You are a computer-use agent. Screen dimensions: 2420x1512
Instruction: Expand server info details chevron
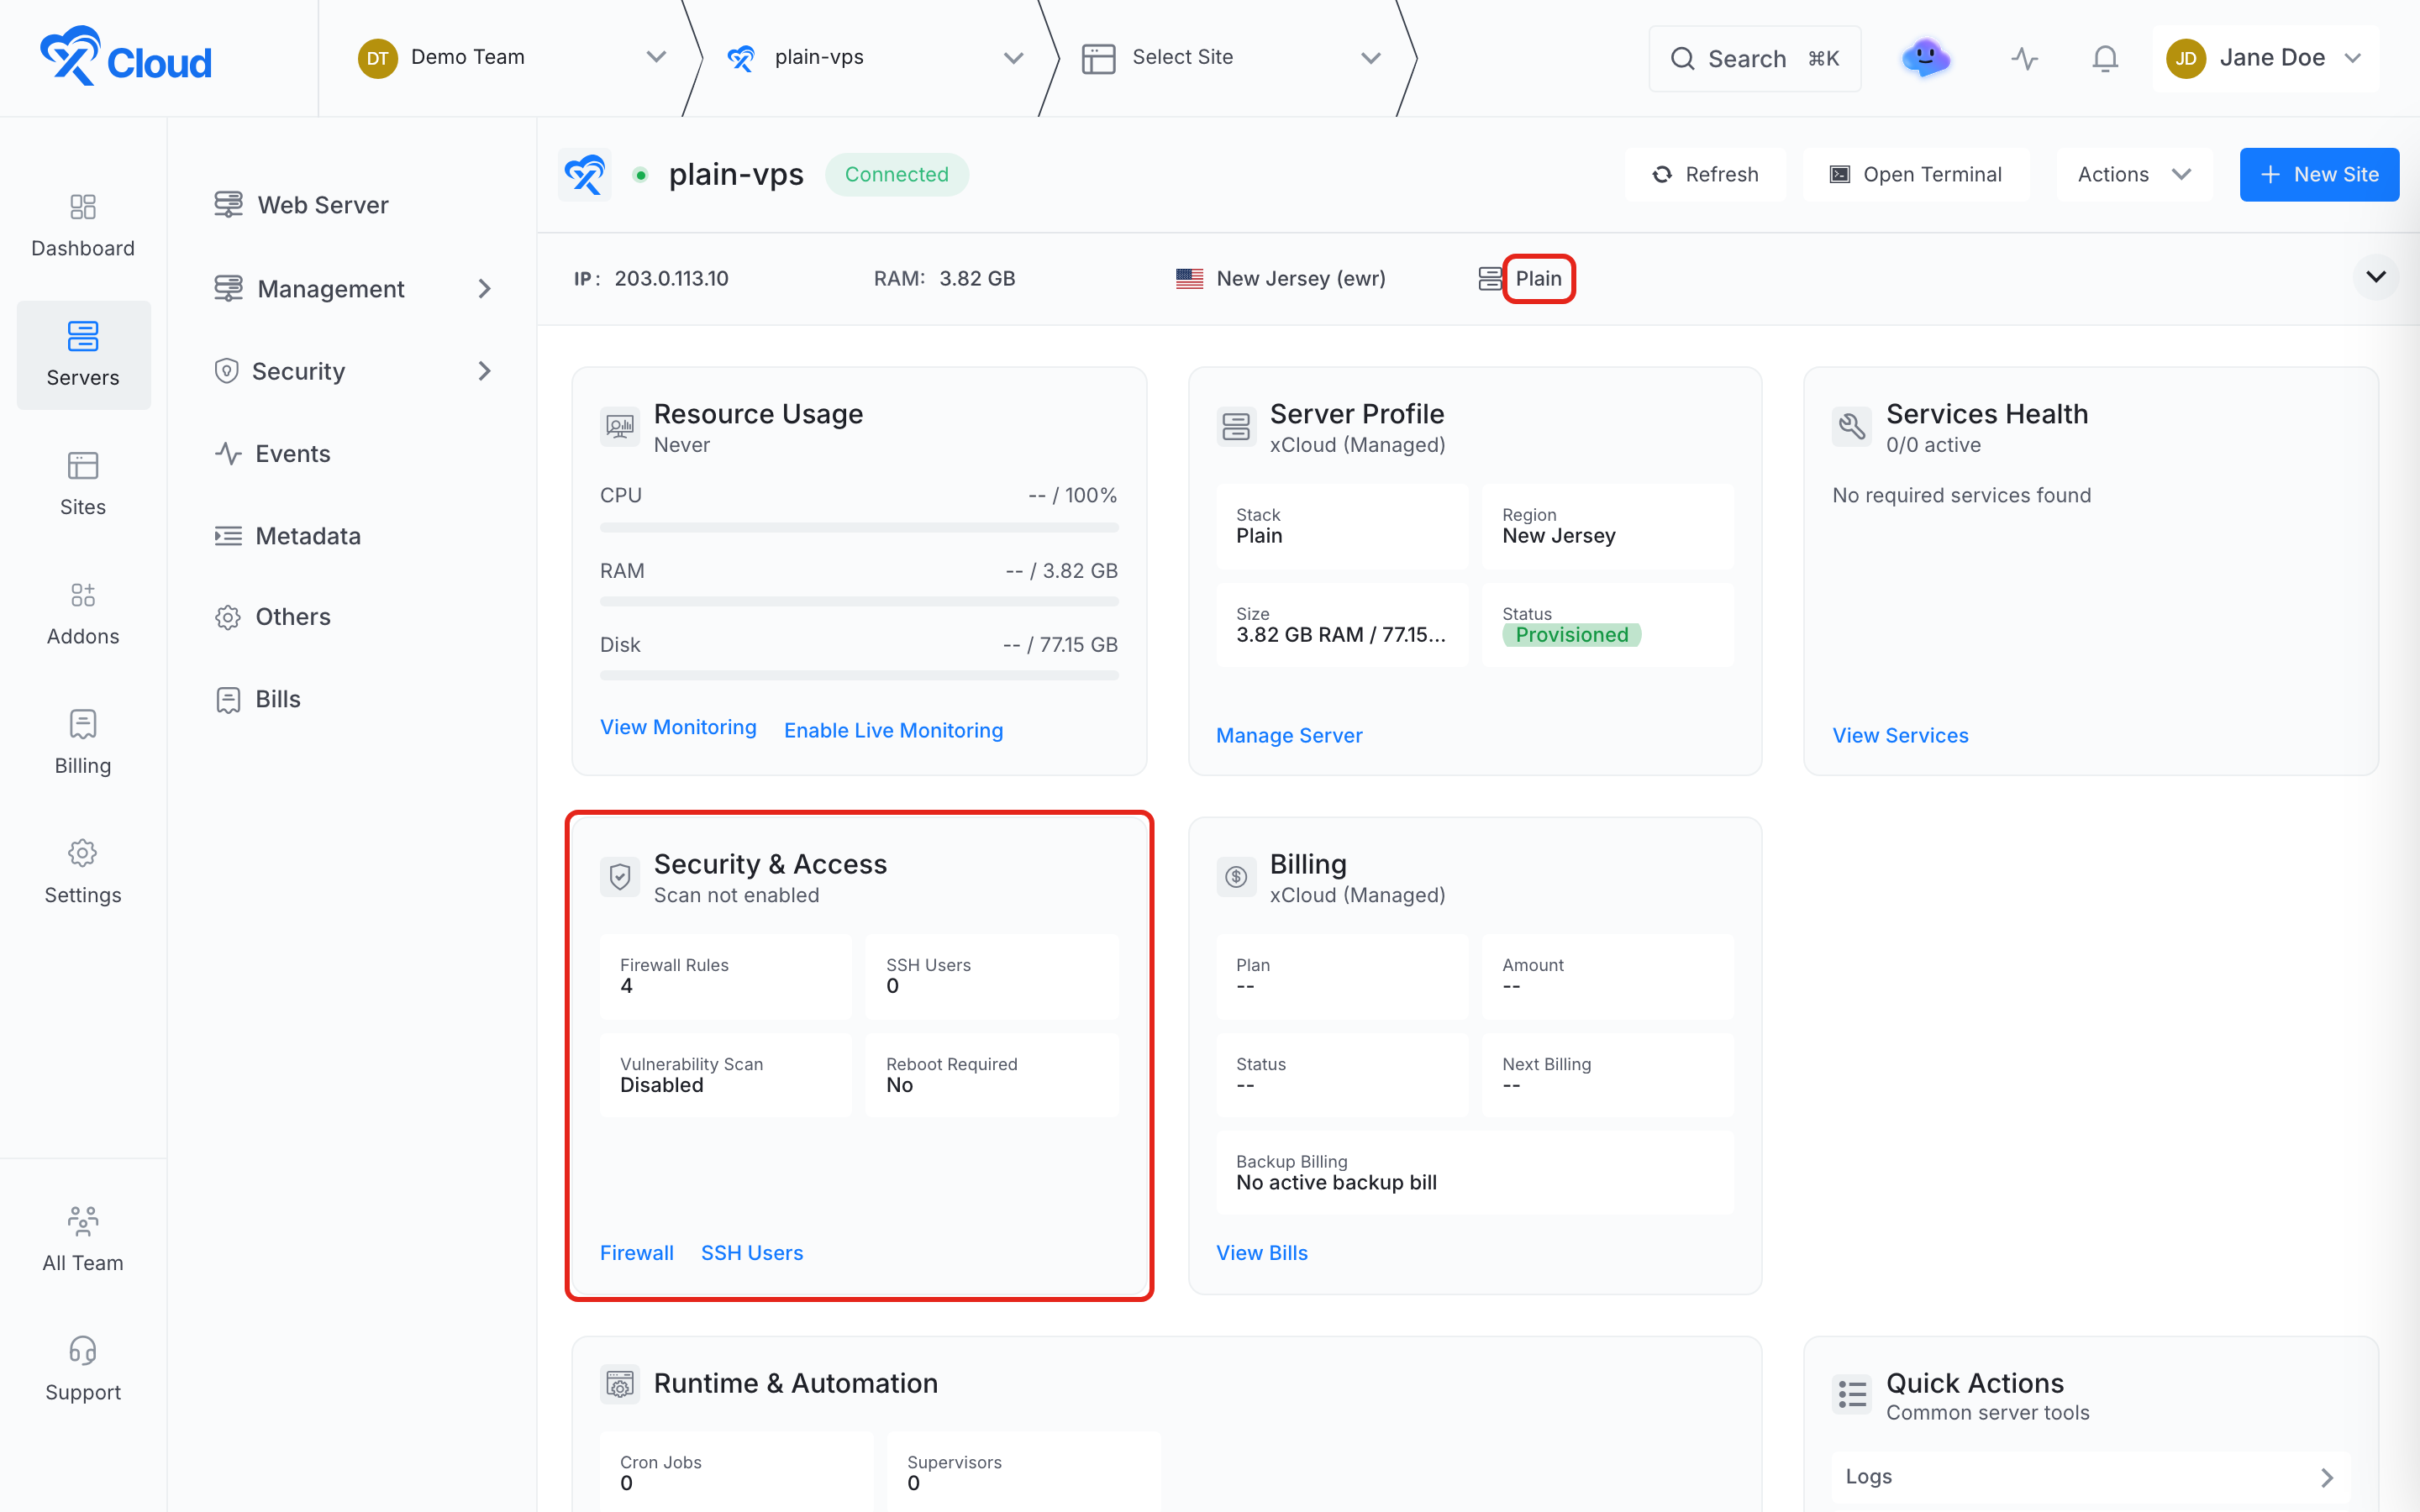click(2376, 277)
